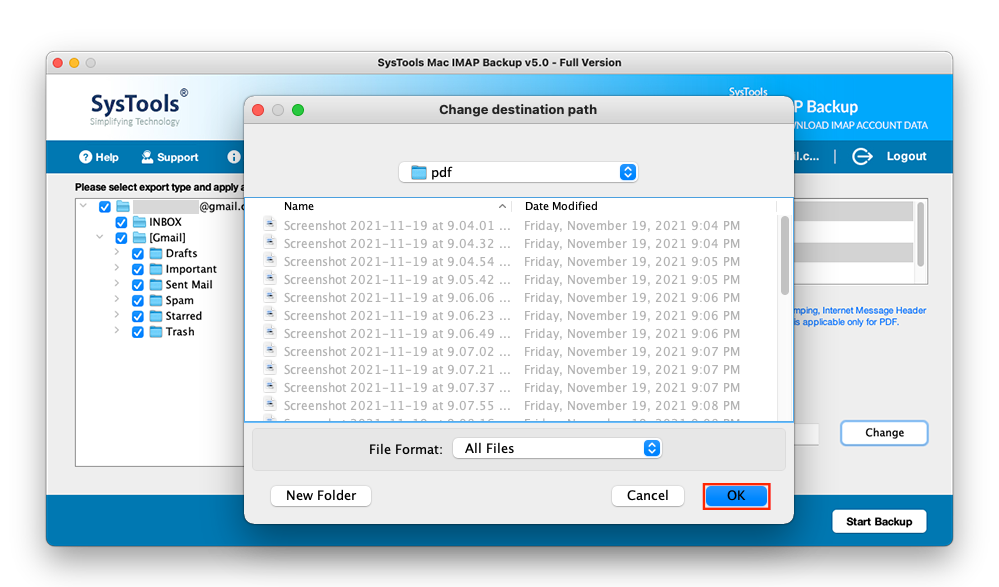The width and height of the screenshot is (999, 587).
Task: Uncheck the Spam checkbox
Action: tap(138, 300)
